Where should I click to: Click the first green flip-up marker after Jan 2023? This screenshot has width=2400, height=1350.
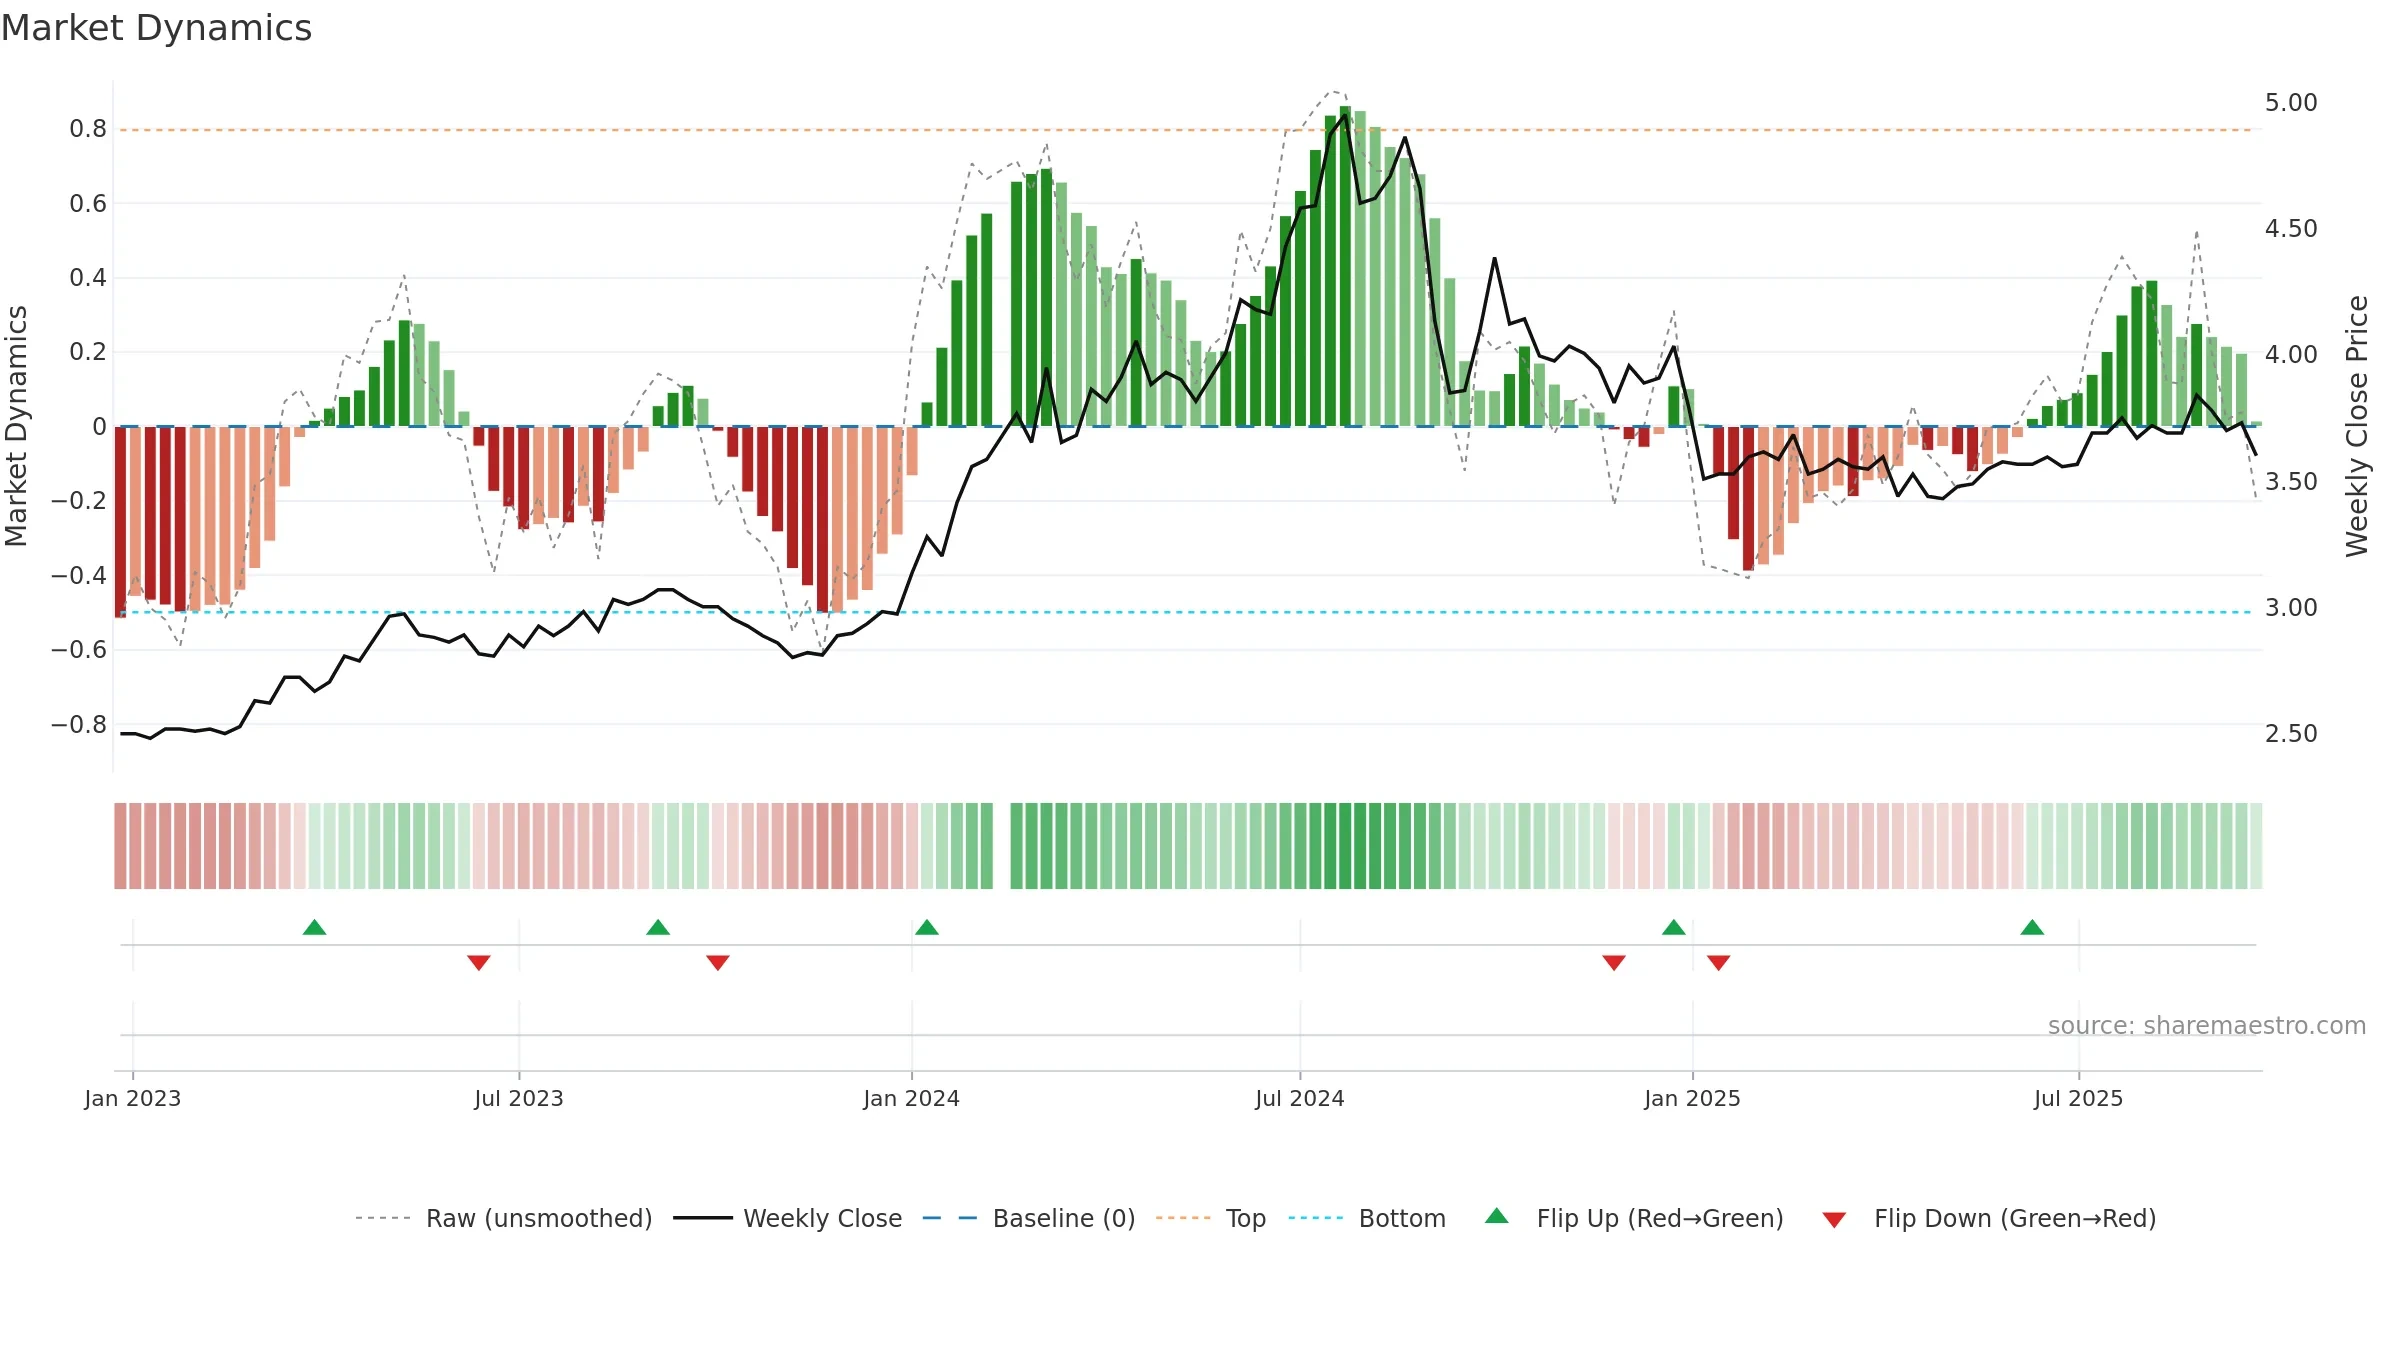[x=314, y=927]
